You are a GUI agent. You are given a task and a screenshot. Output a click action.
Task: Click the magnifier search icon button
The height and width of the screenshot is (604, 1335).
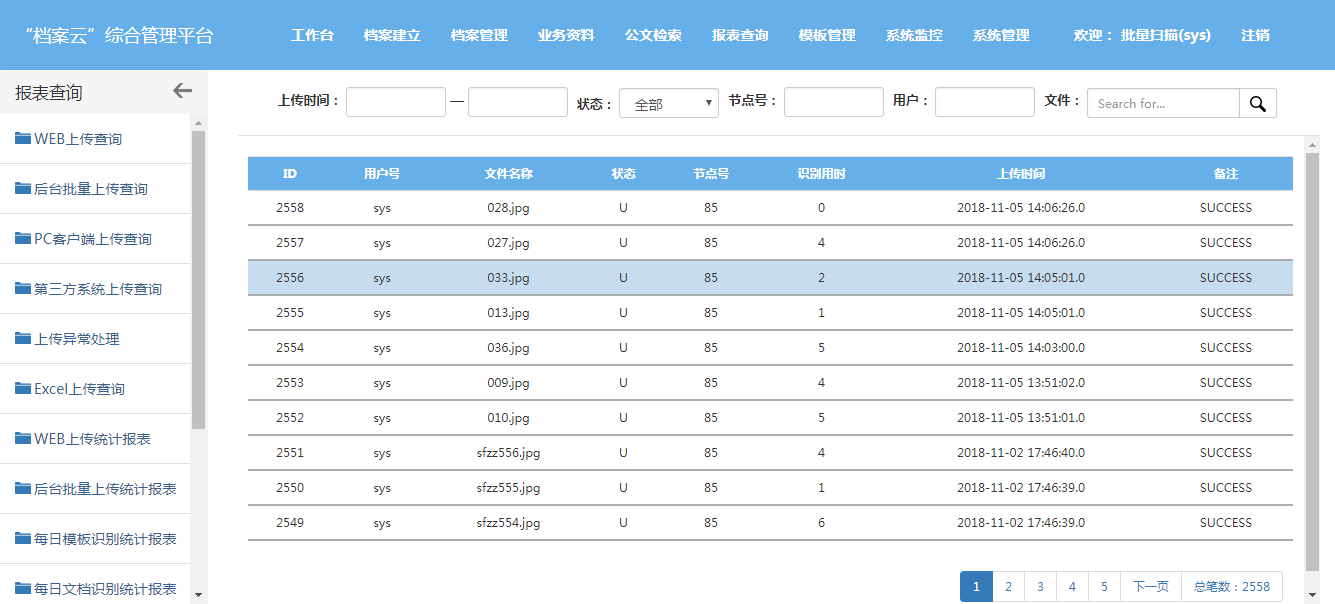(x=1257, y=103)
